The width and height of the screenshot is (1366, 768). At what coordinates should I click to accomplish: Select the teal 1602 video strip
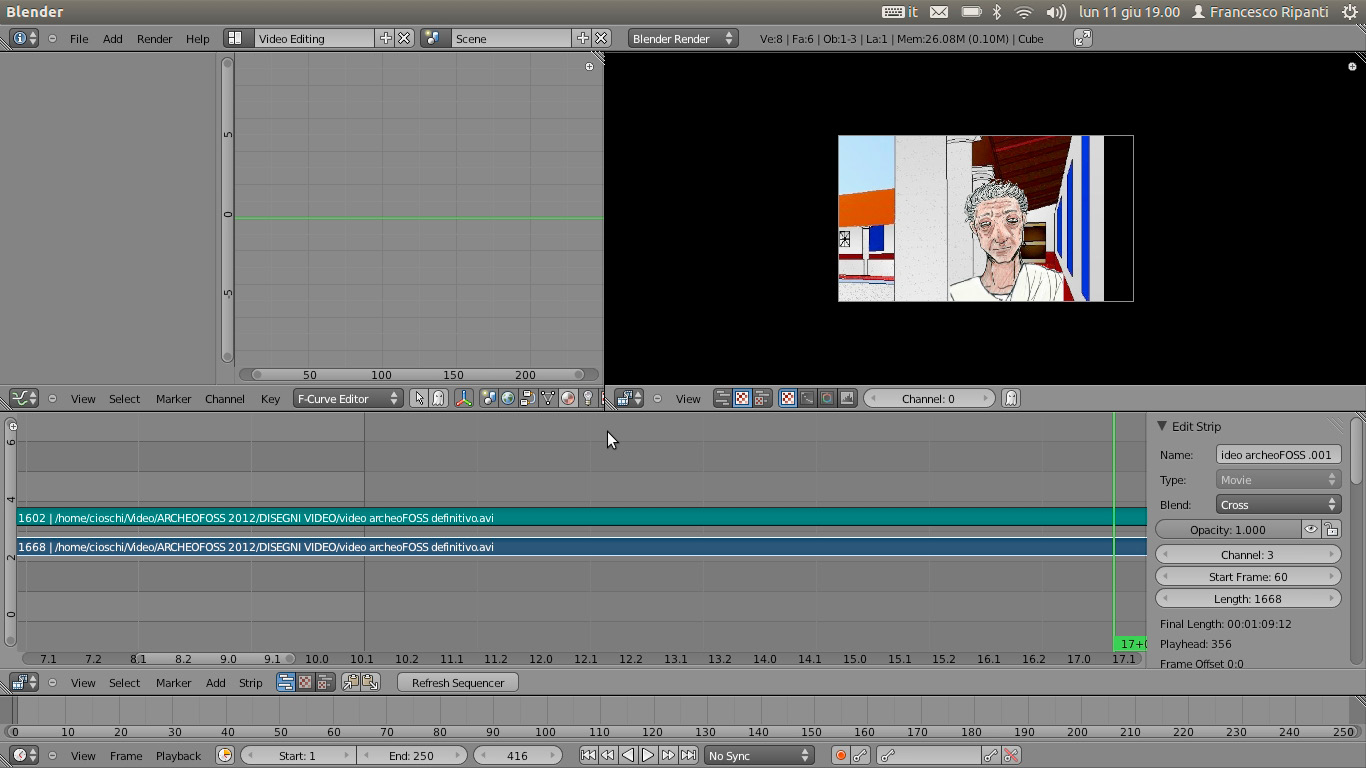[x=581, y=517]
